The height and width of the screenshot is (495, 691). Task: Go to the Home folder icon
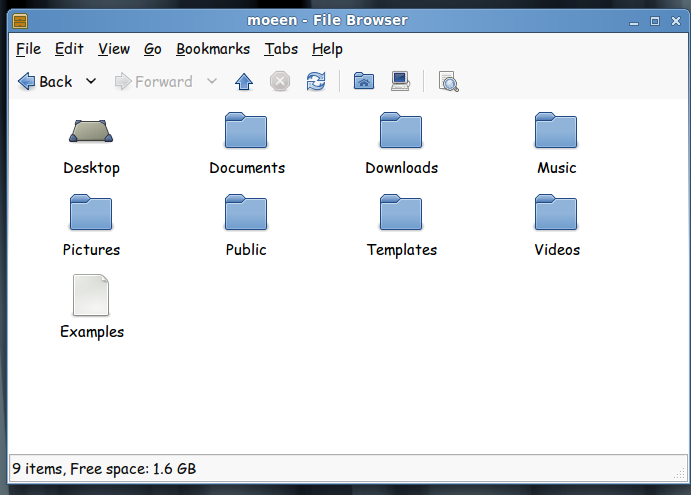coord(364,81)
